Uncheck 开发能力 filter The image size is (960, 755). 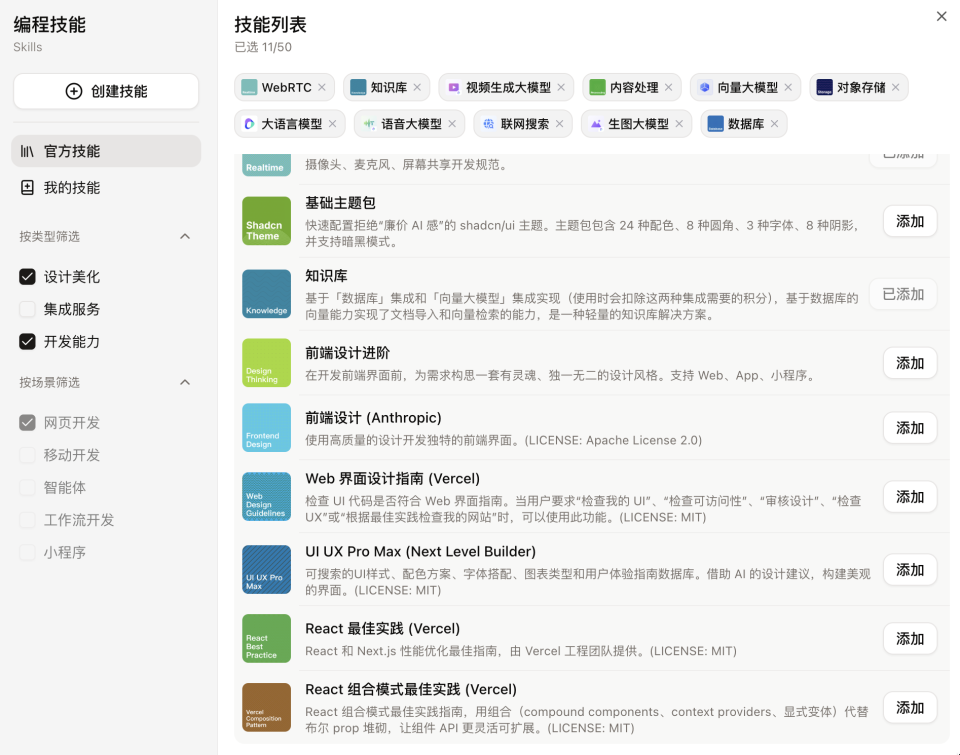click(x=27, y=342)
